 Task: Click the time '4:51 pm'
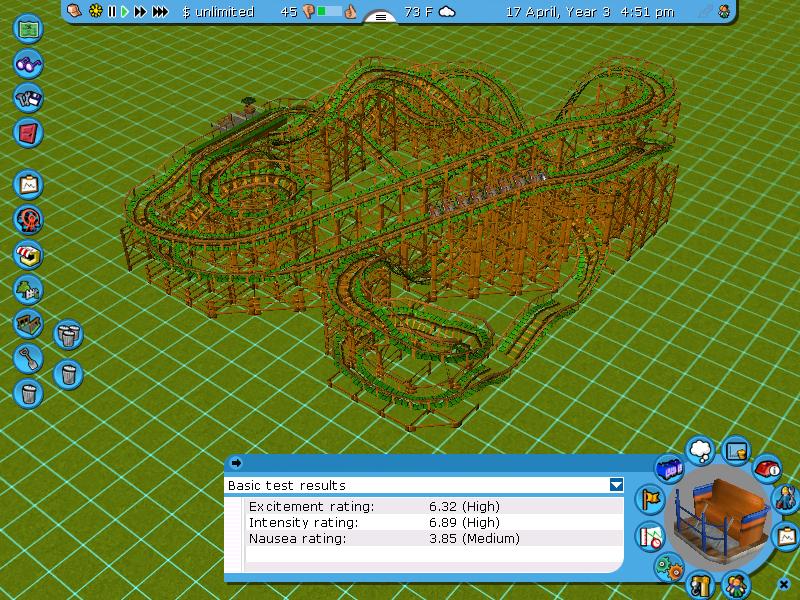click(647, 12)
